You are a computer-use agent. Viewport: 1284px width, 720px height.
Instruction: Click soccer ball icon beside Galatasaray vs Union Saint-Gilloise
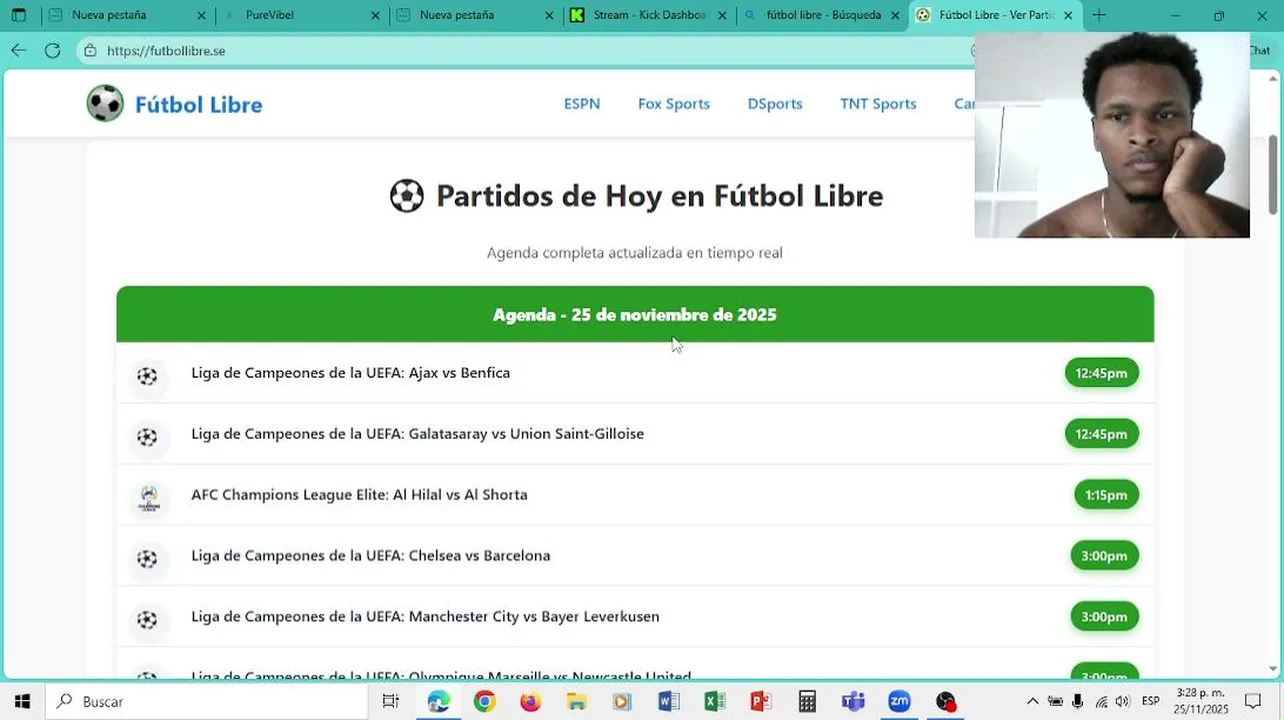click(148, 437)
